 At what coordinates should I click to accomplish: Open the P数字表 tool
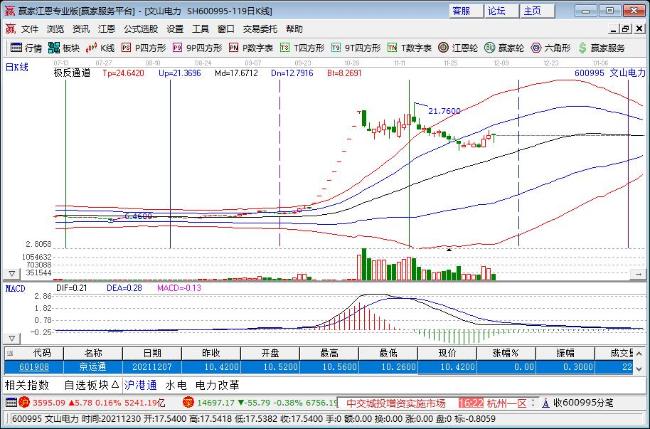[x=251, y=48]
